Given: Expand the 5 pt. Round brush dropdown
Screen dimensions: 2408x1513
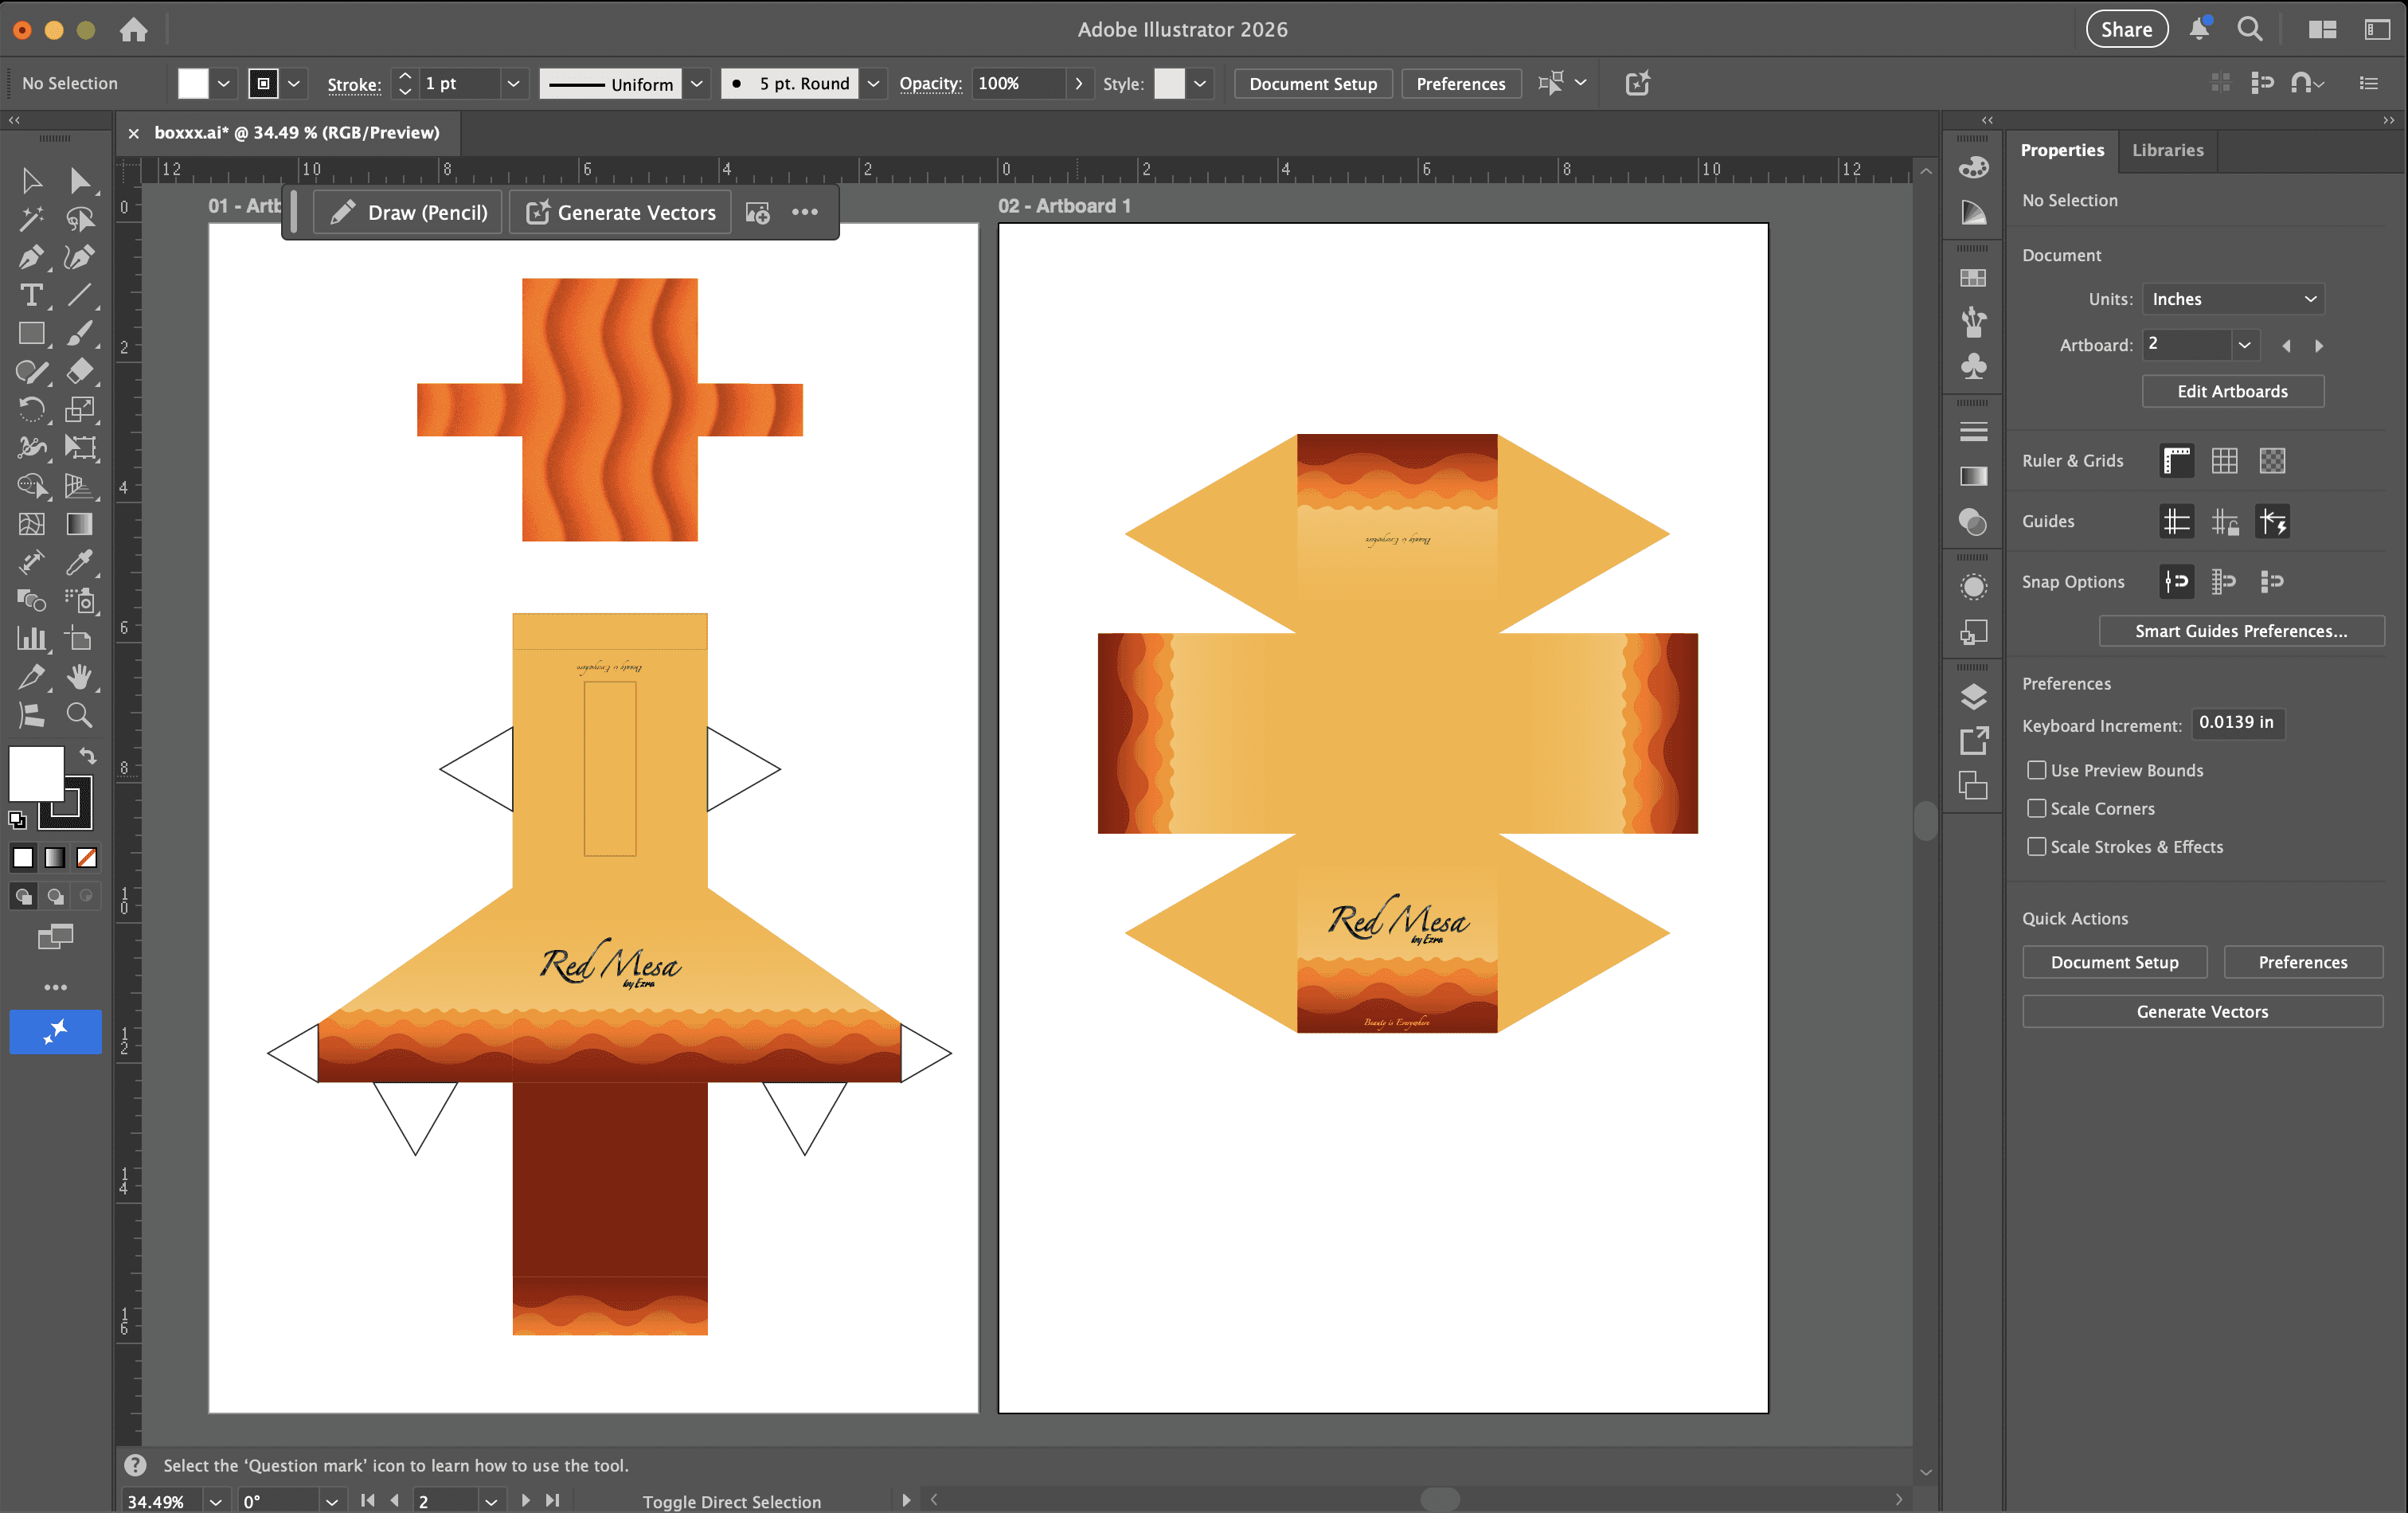Looking at the screenshot, I should tap(873, 84).
